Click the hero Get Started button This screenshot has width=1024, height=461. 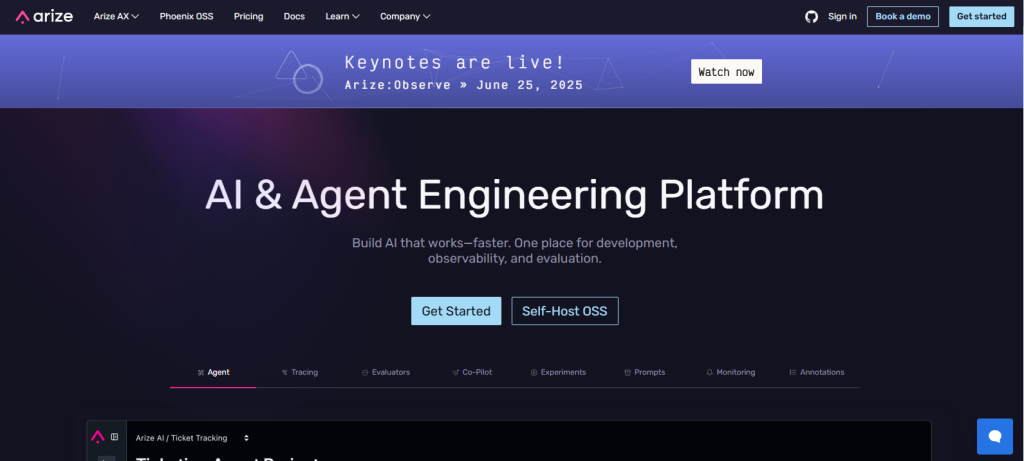pyautogui.click(x=456, y=311)
